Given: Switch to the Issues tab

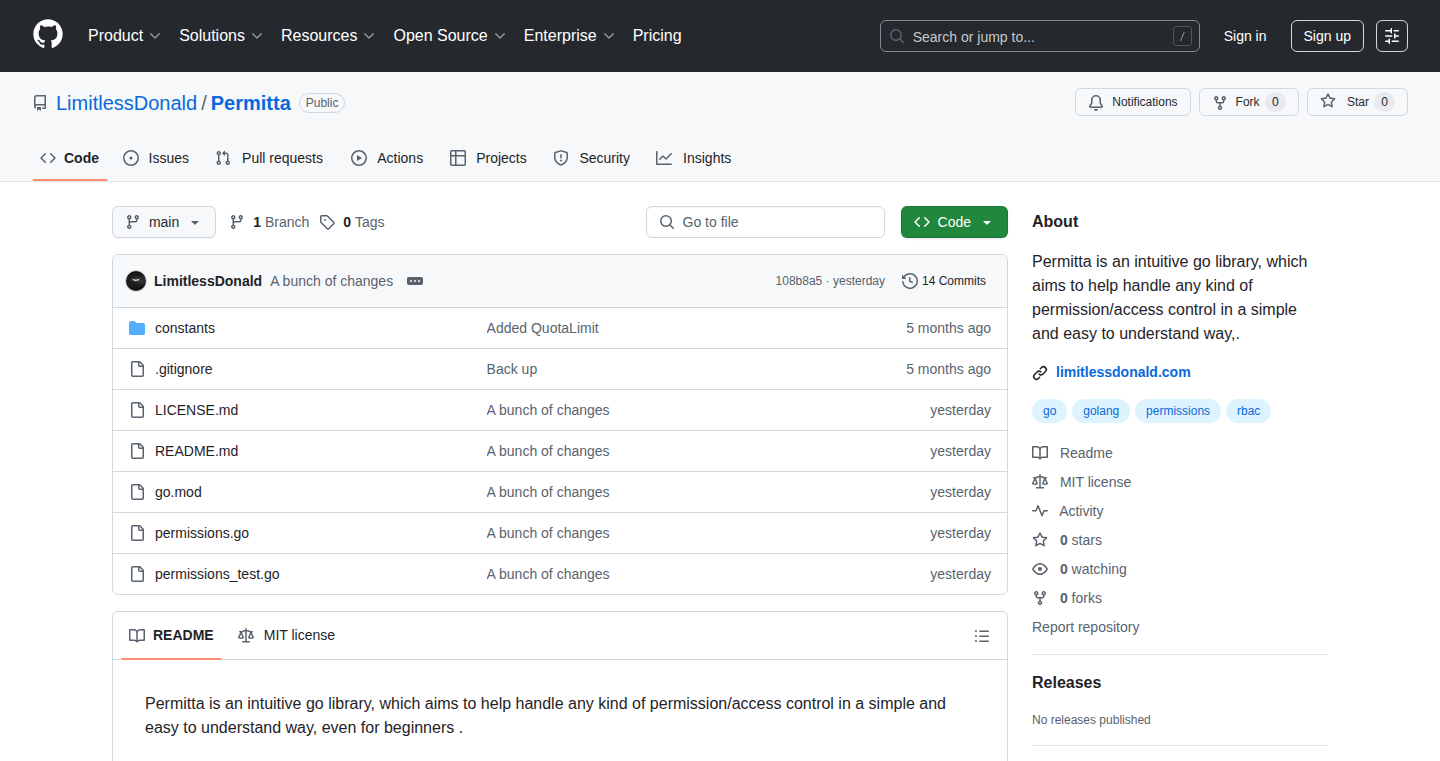Looking at the screenshot, I should pyautogui.click(x=156, y=158).
